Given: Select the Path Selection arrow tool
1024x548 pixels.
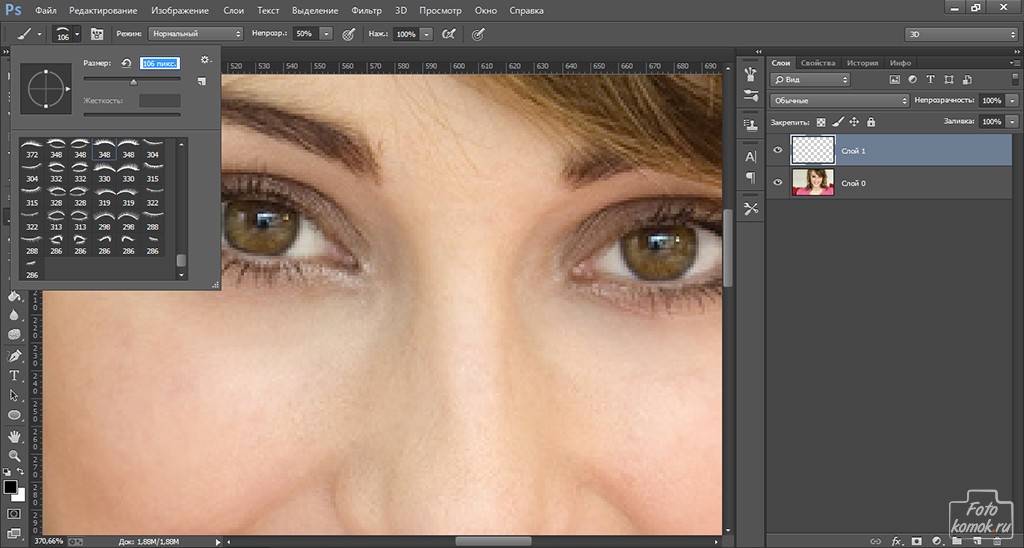Looking at the screenshot, I should click(14, 395).
